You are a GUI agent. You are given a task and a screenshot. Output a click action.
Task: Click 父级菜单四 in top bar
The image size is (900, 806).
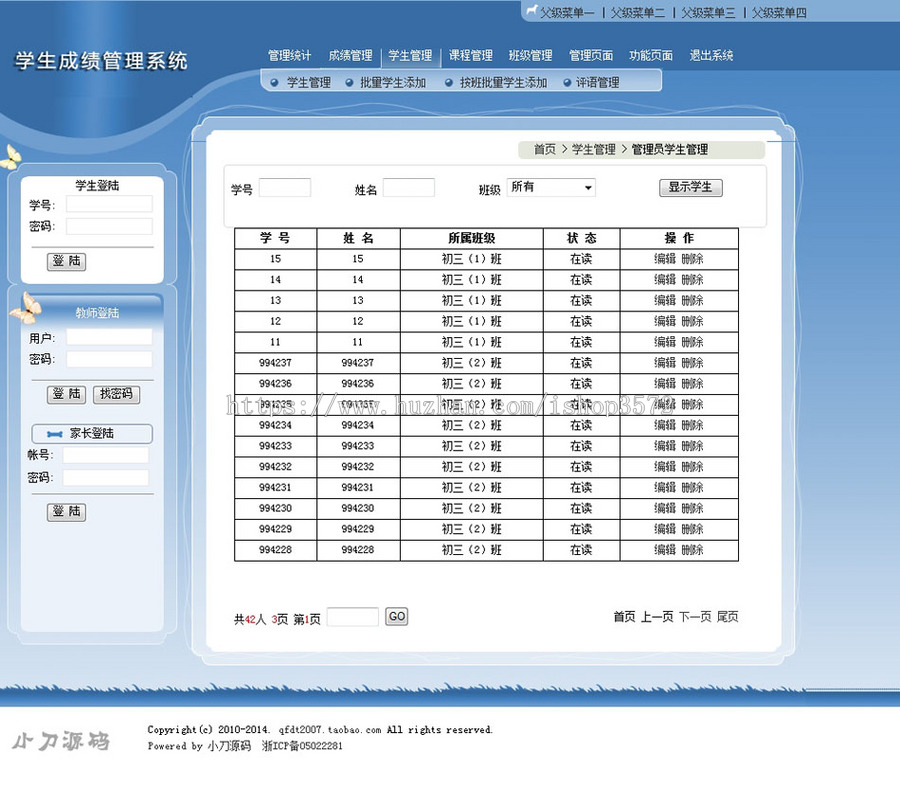tap(779, 13)
